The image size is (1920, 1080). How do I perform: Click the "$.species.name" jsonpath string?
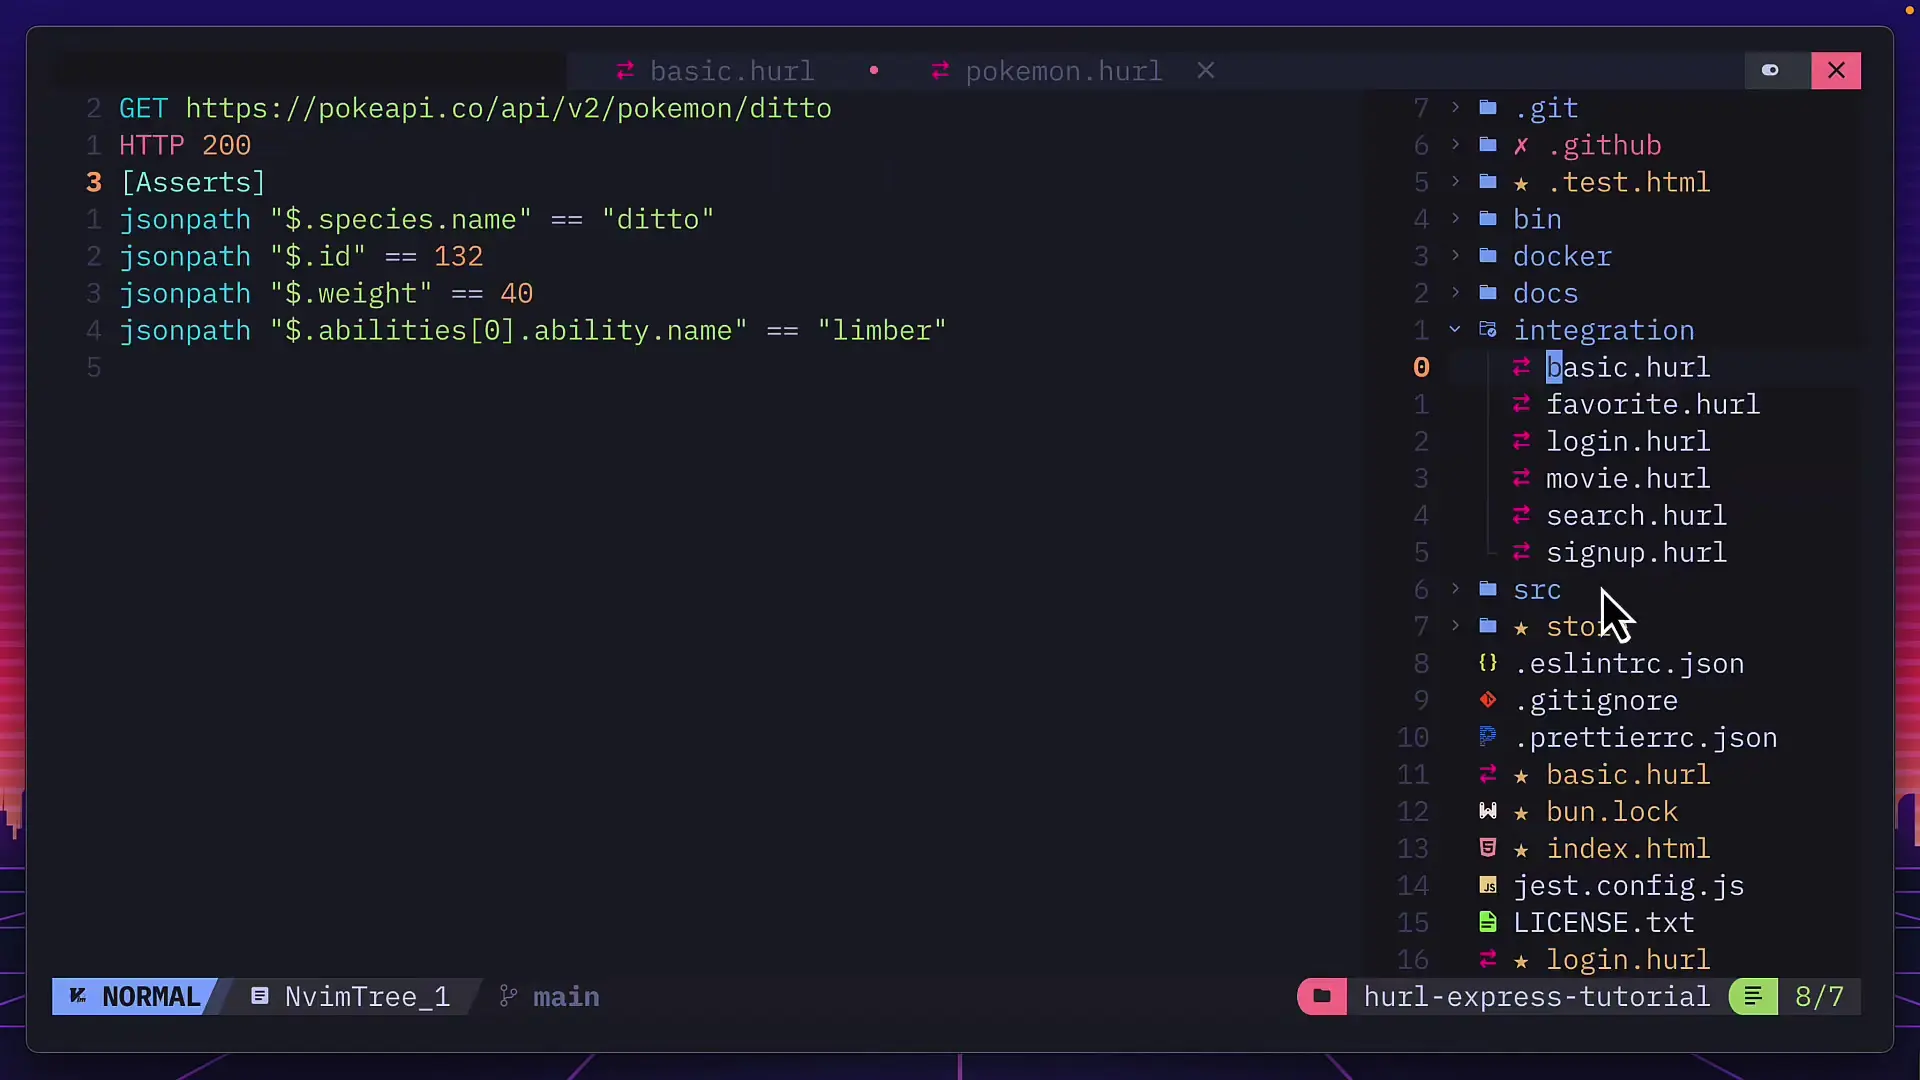(x=400, y=219)
